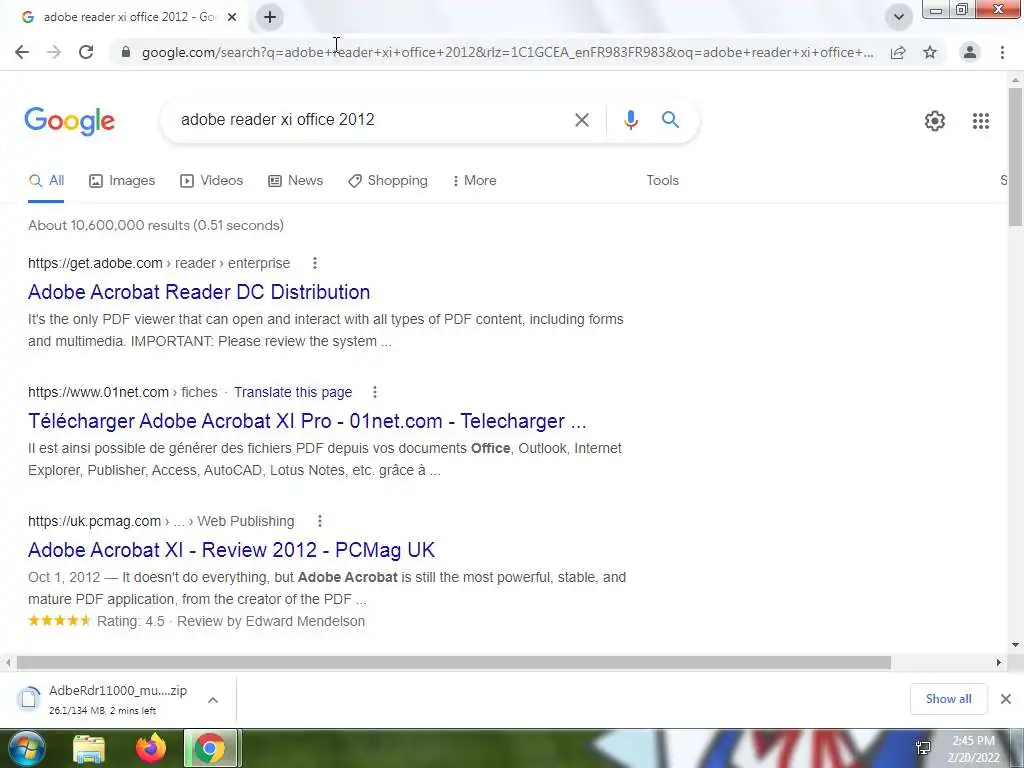Open the options menu for get.adobe.com result
This screenshot has height=768, width=1024.
tap(315, 263)
